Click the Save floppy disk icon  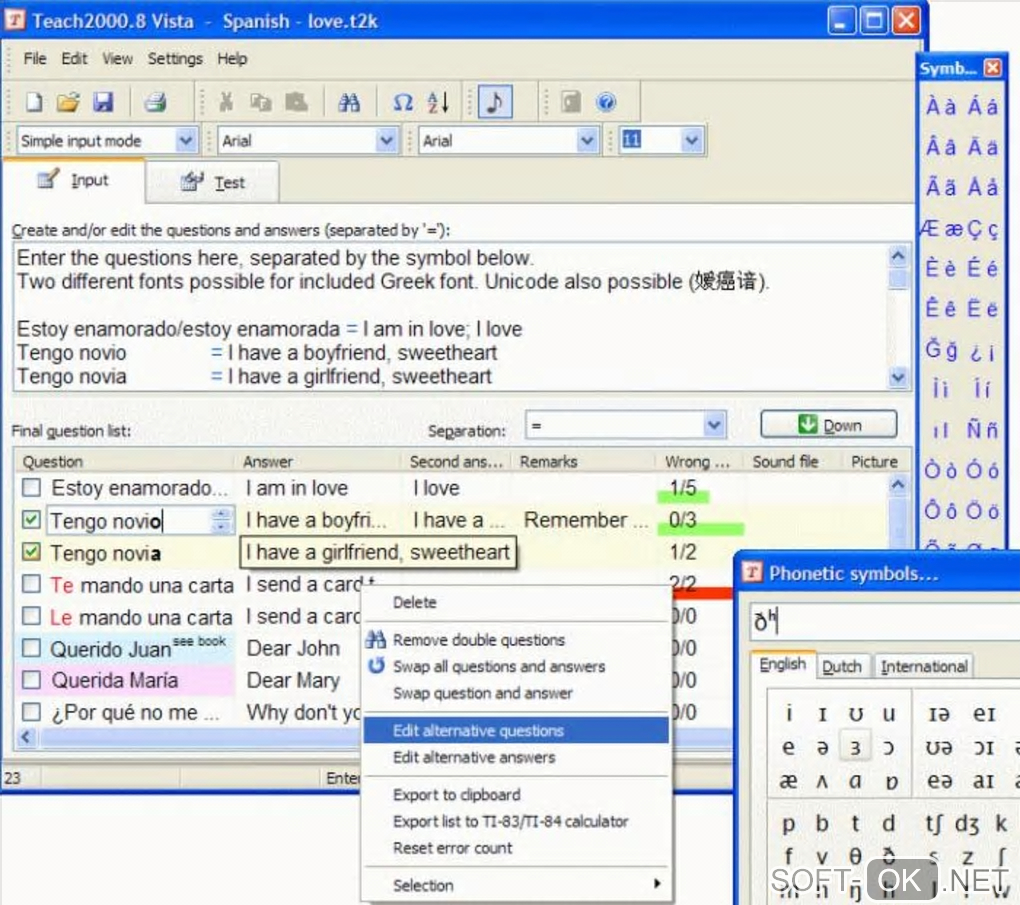pos(103,102)
